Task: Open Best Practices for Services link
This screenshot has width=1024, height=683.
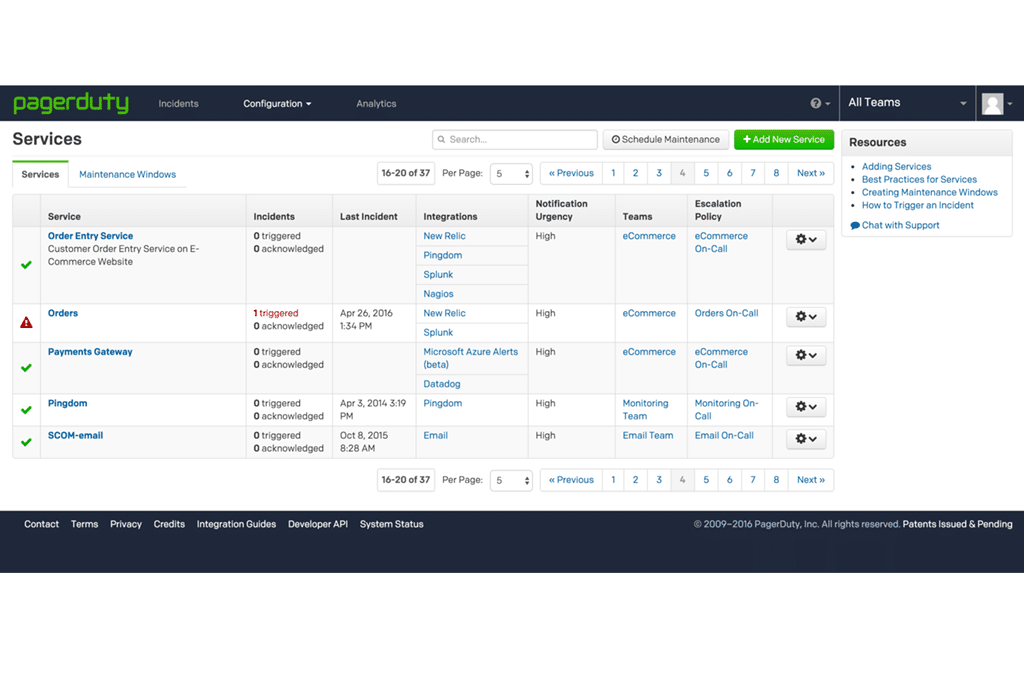Action: [919, 180]
